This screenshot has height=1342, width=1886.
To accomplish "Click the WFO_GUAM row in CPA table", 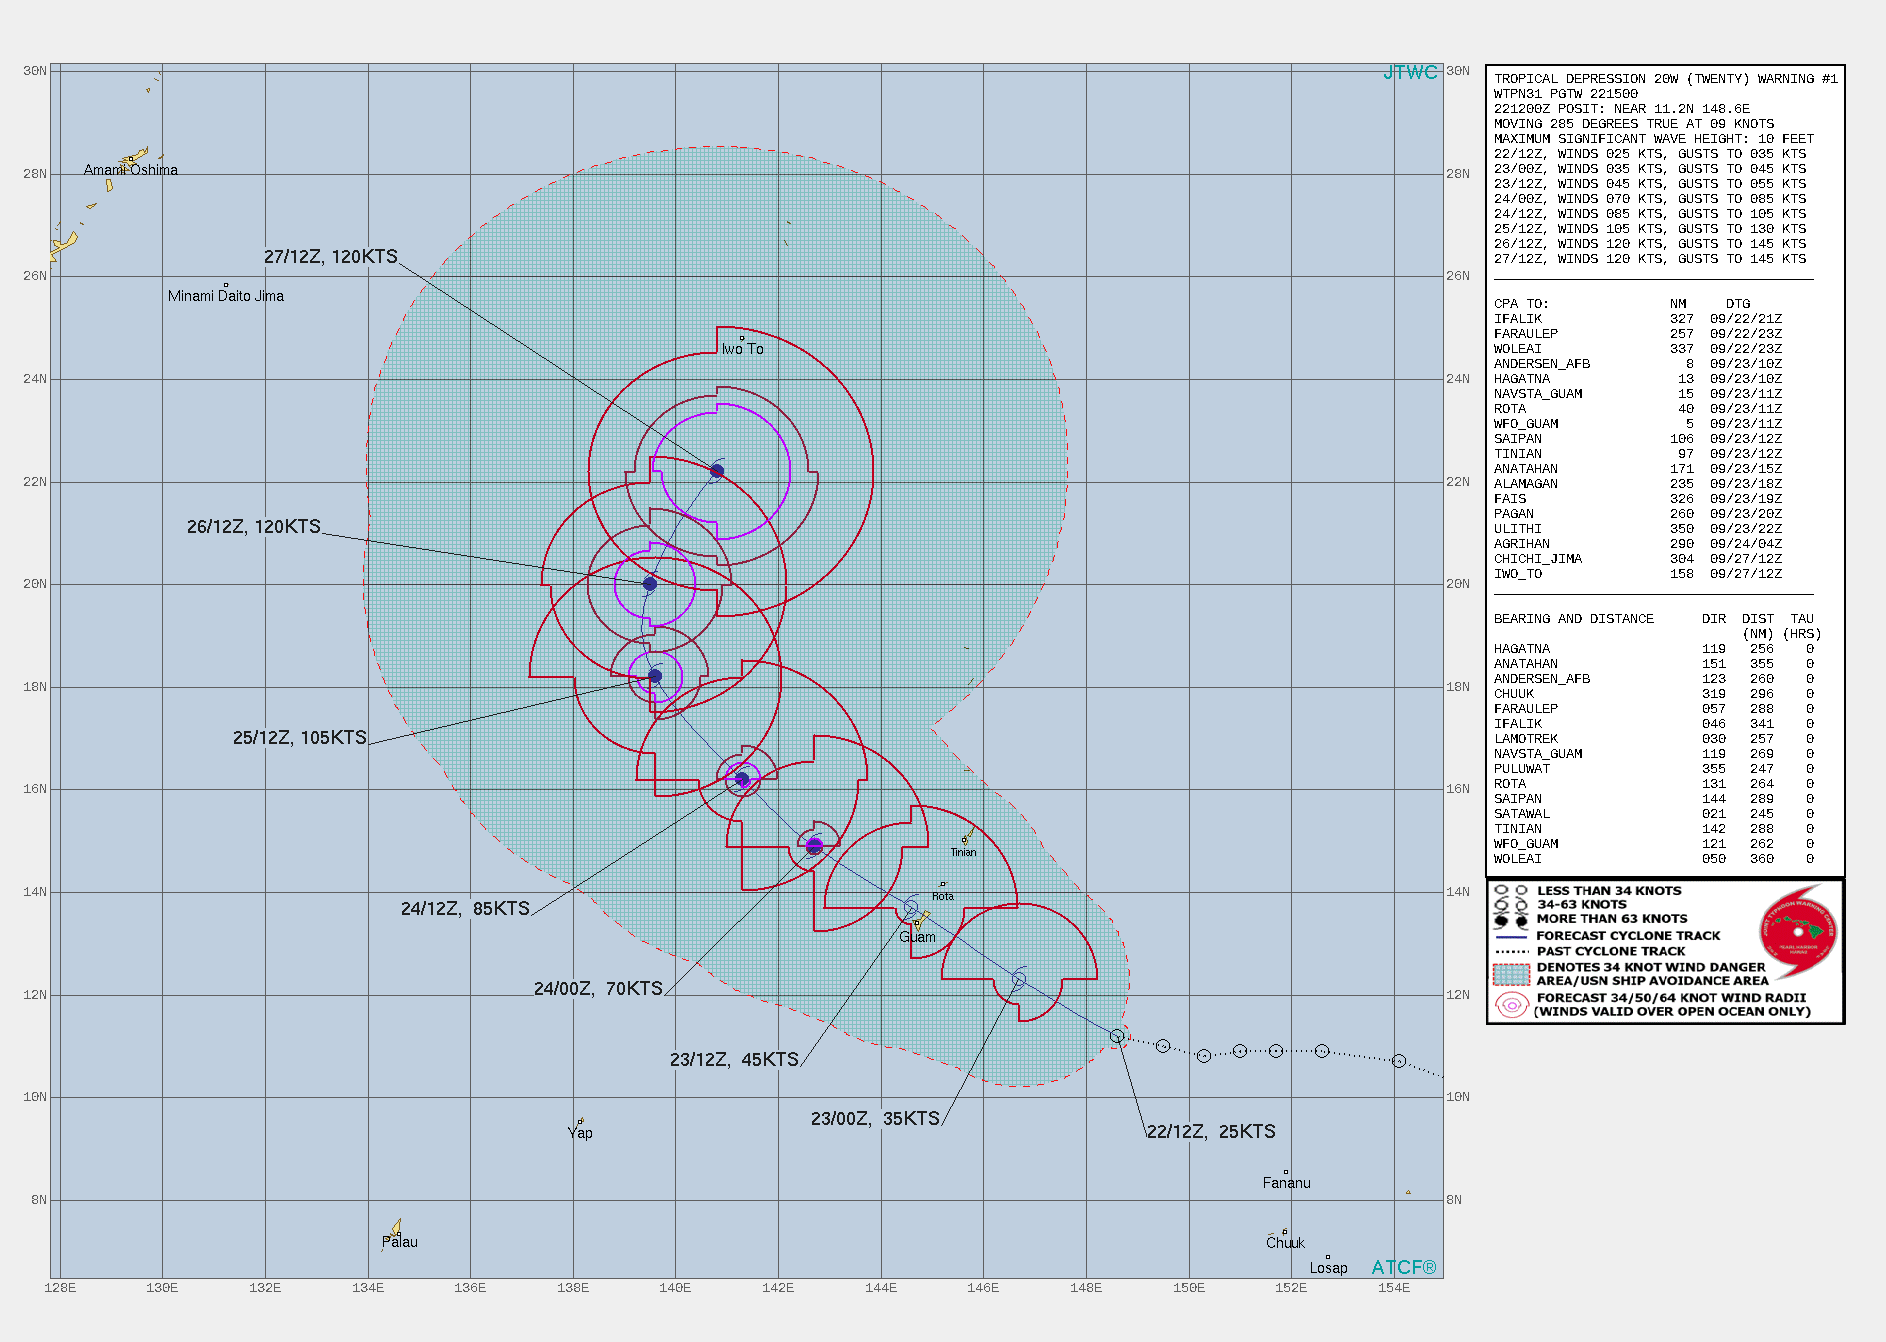I will coord(1638,424).
